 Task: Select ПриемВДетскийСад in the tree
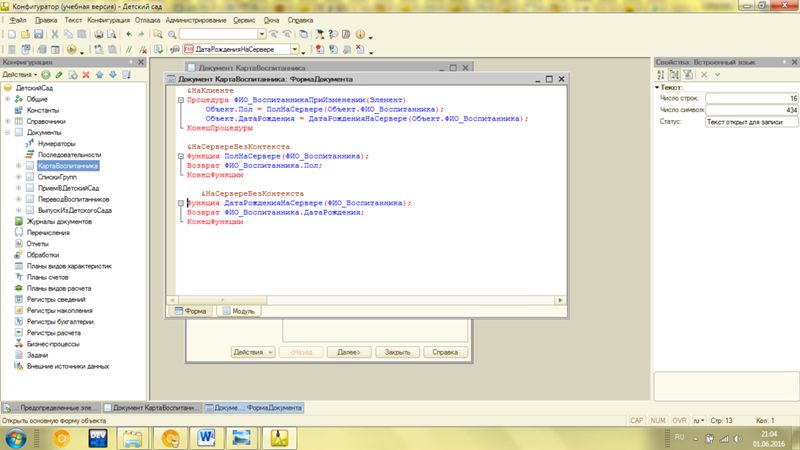point(68,188)
